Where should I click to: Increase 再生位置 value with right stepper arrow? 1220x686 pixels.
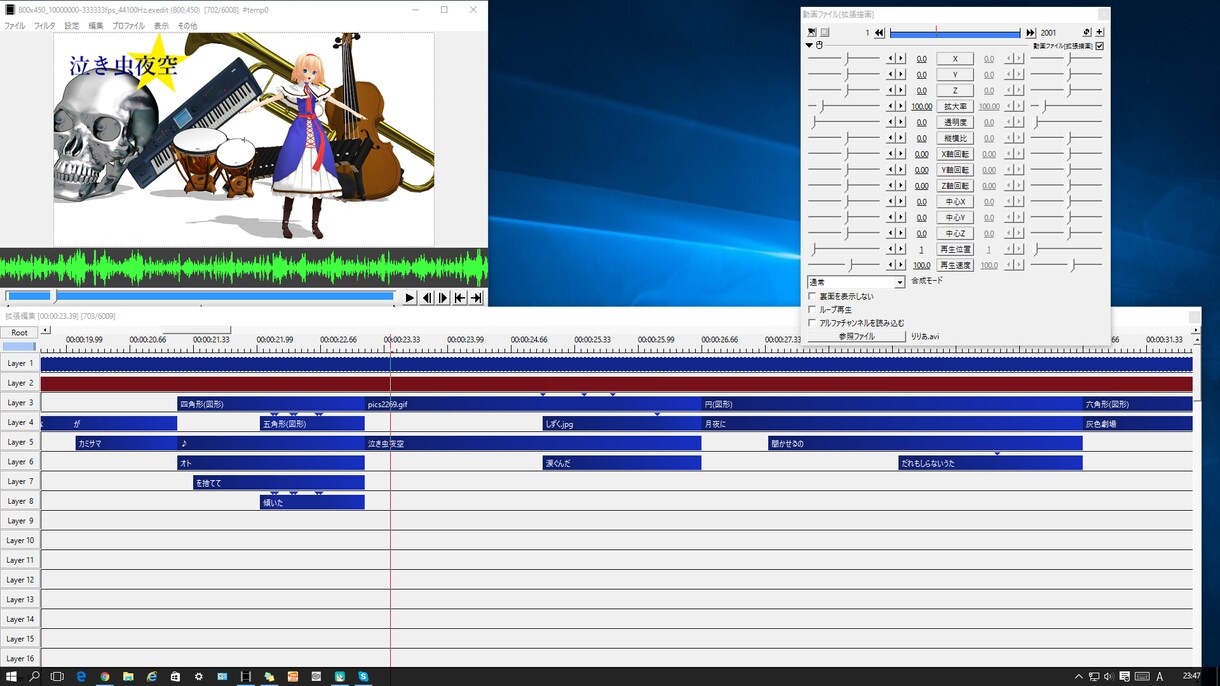pos(901,249)
